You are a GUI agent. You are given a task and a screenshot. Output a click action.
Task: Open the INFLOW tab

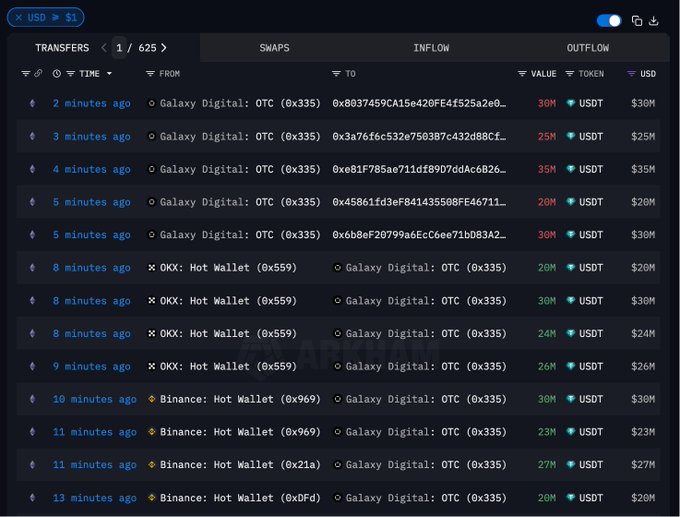point(431,48)
